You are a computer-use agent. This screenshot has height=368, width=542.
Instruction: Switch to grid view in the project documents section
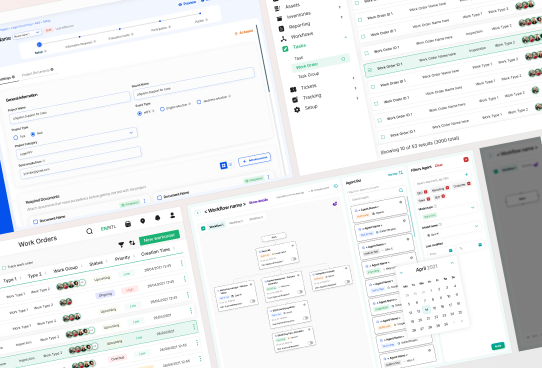point(224,166)
